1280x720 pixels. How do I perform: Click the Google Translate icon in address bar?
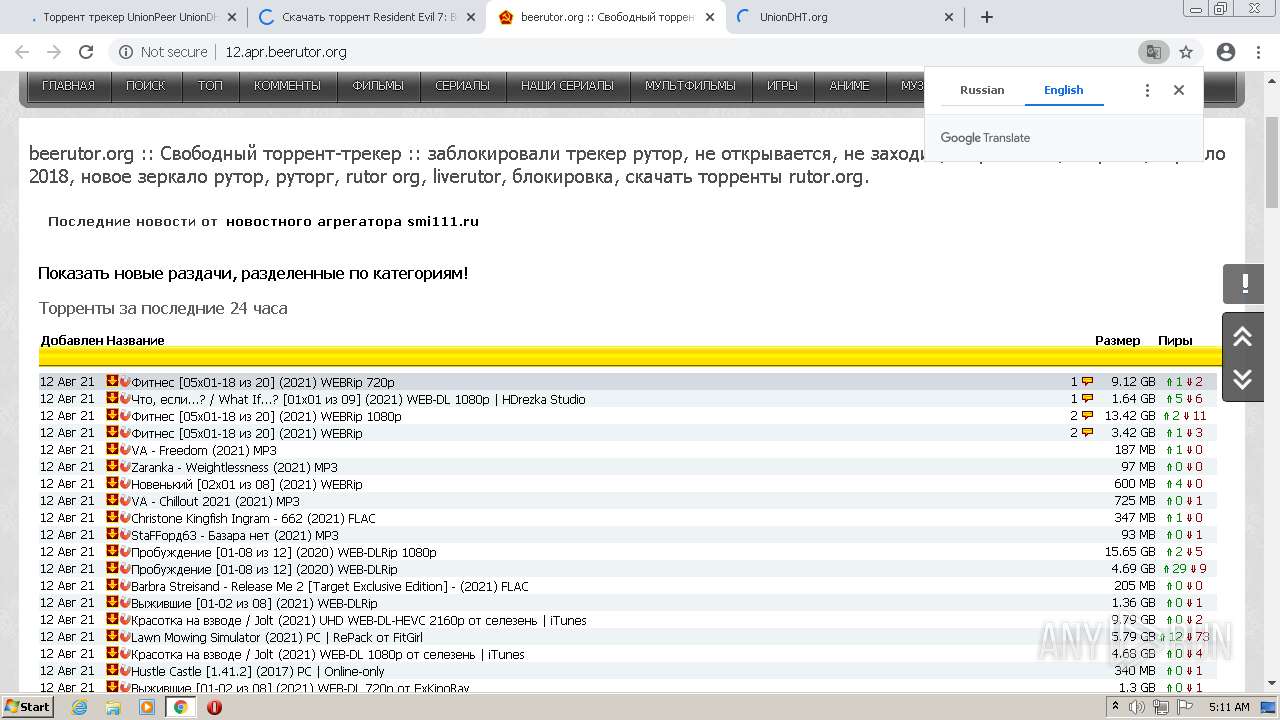pyautogui.click(x=1153, y=52)
